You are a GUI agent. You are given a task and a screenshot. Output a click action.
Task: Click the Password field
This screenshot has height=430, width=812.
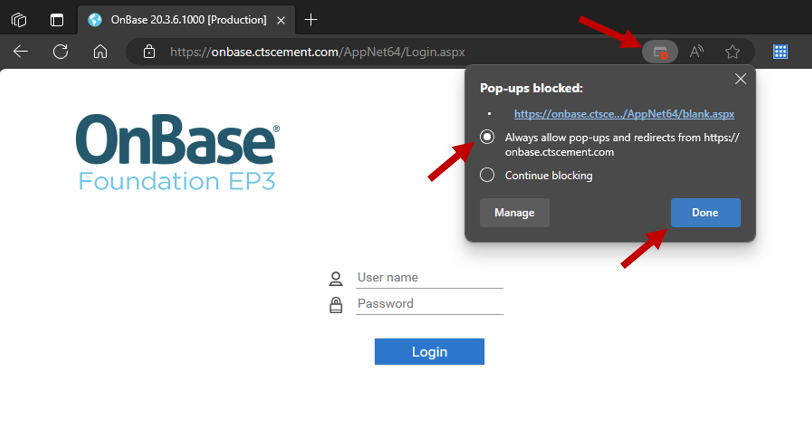tap(429, 304)
